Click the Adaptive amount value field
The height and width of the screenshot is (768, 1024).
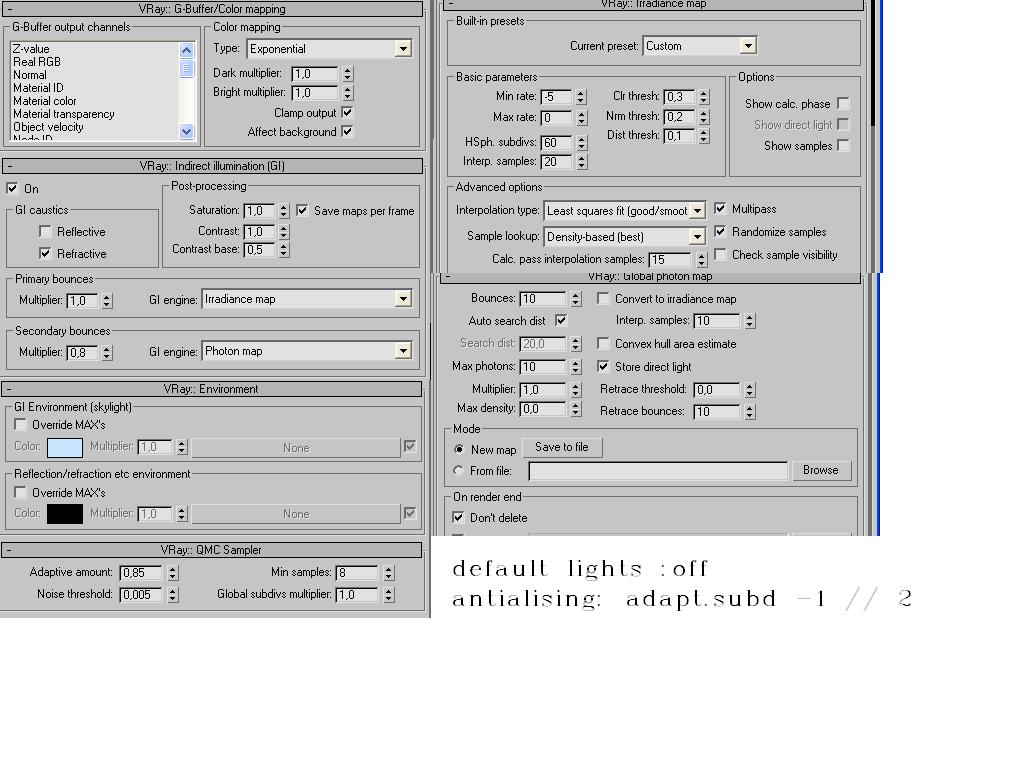click(141, 573)
